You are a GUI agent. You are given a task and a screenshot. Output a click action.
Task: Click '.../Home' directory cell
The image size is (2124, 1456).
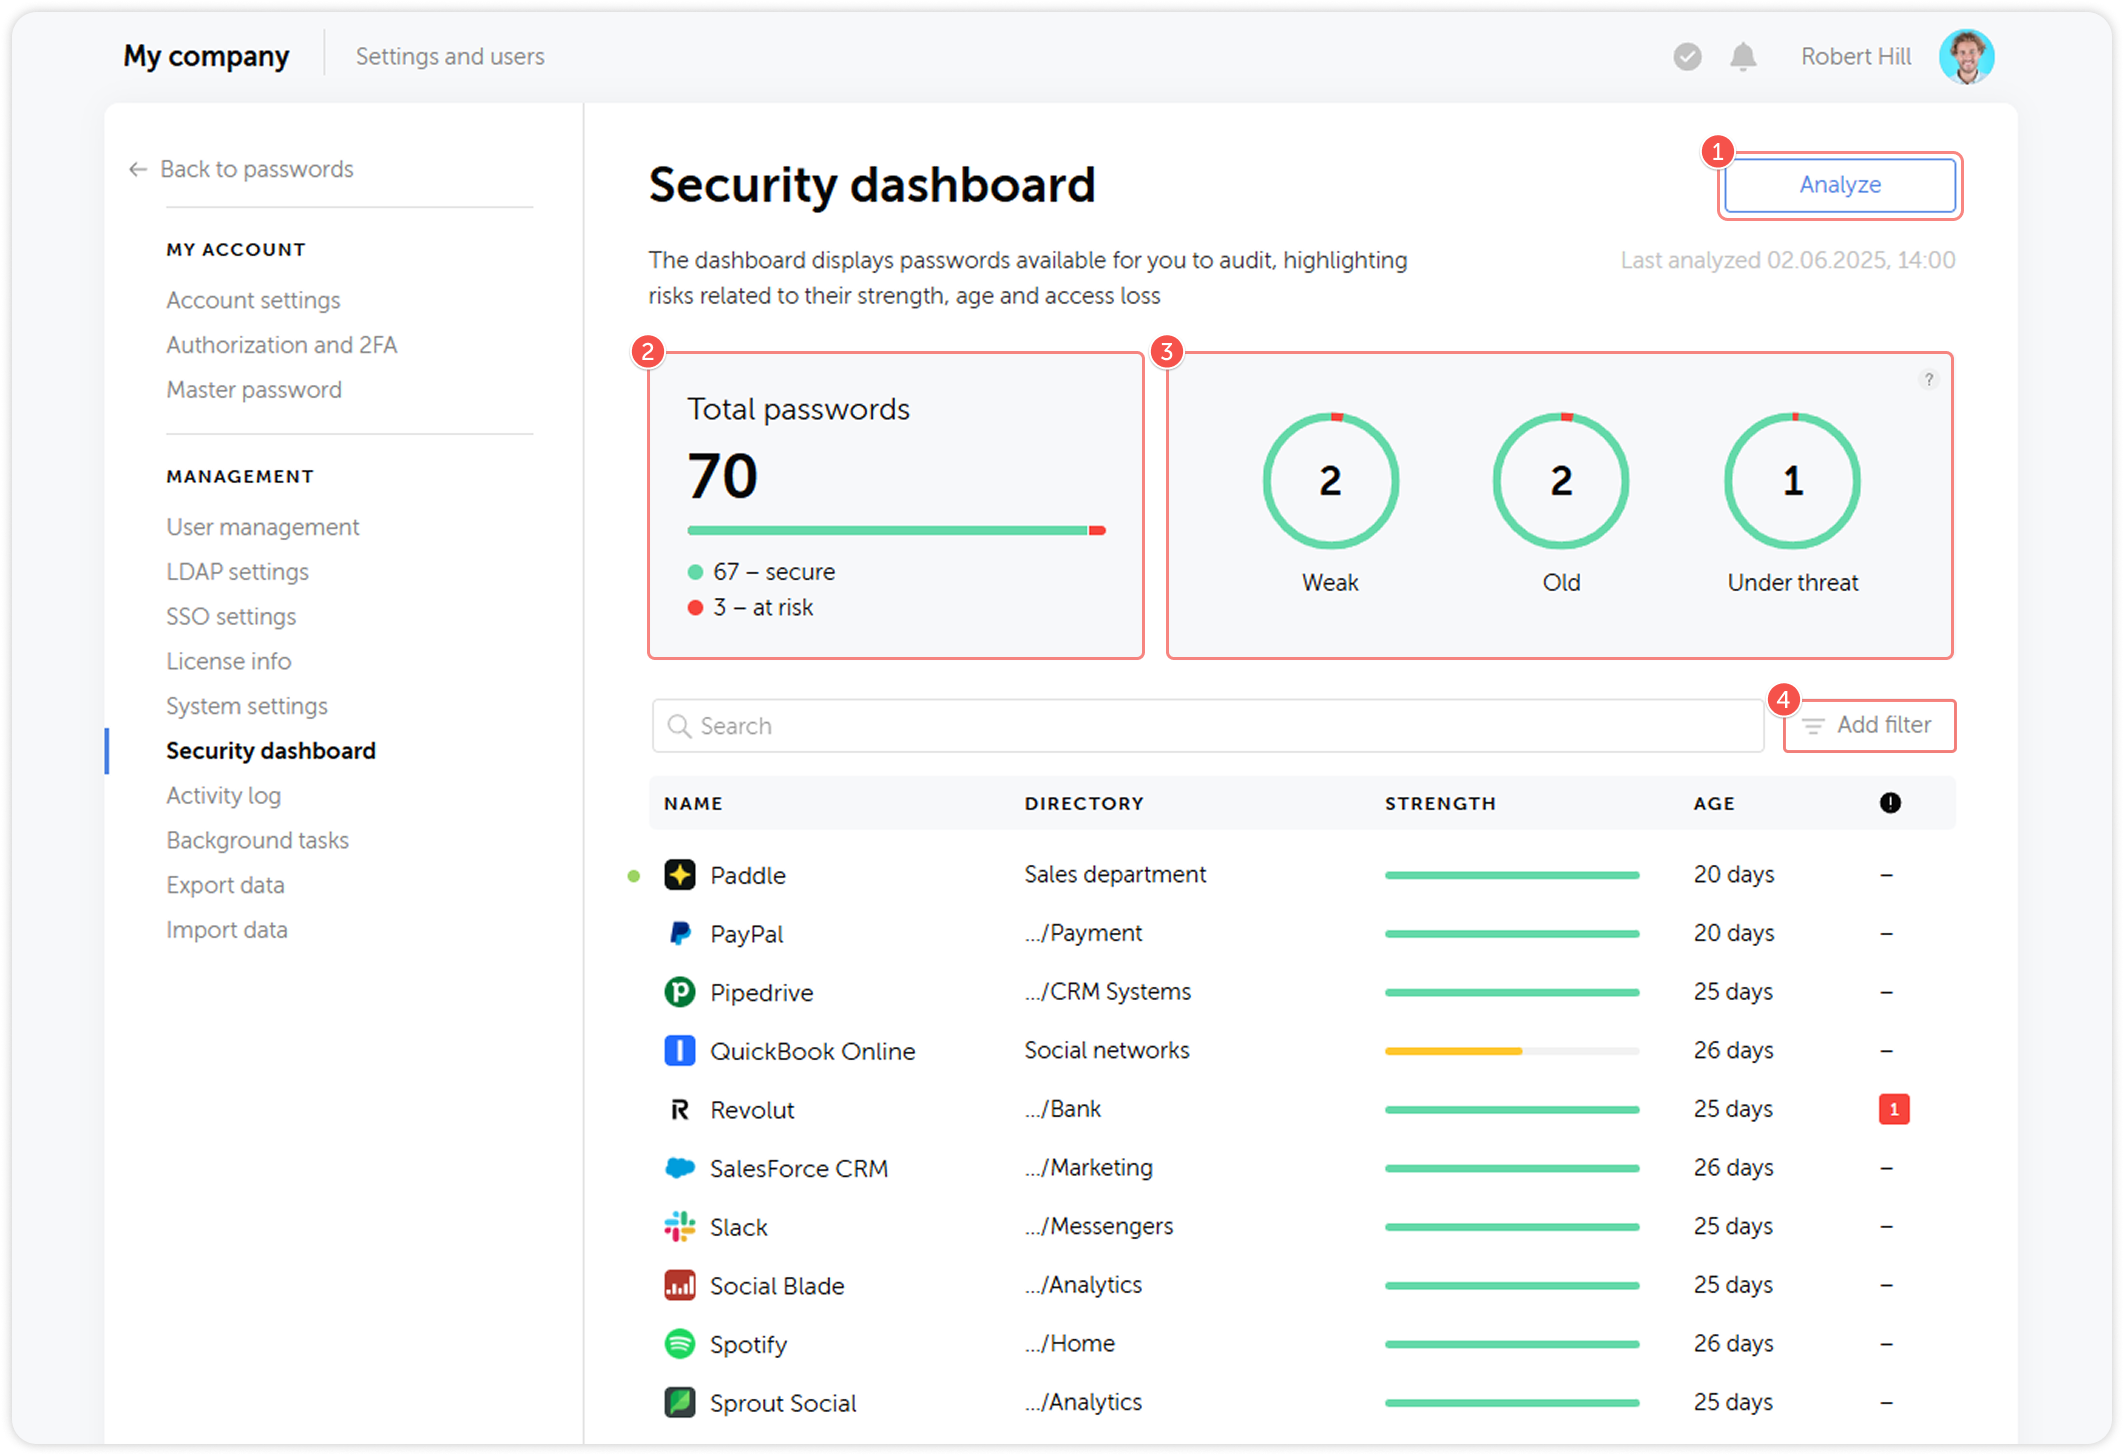pyautogui.click(x=1070, y=1343)
